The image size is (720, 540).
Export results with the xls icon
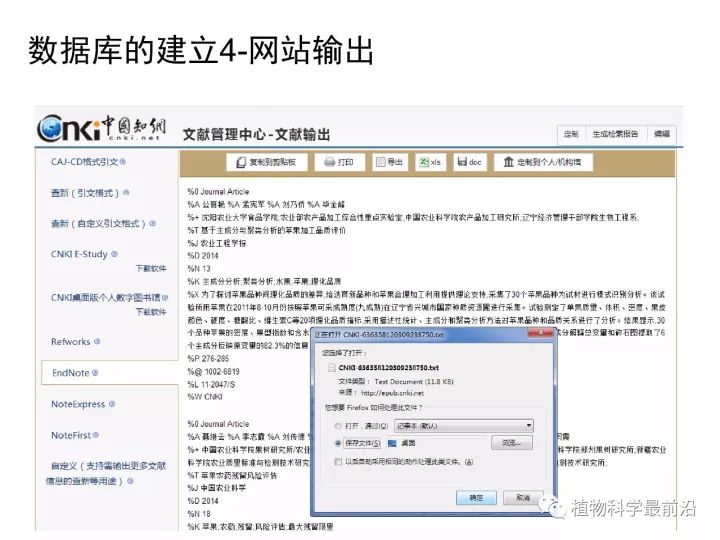(x=424, y=162)
